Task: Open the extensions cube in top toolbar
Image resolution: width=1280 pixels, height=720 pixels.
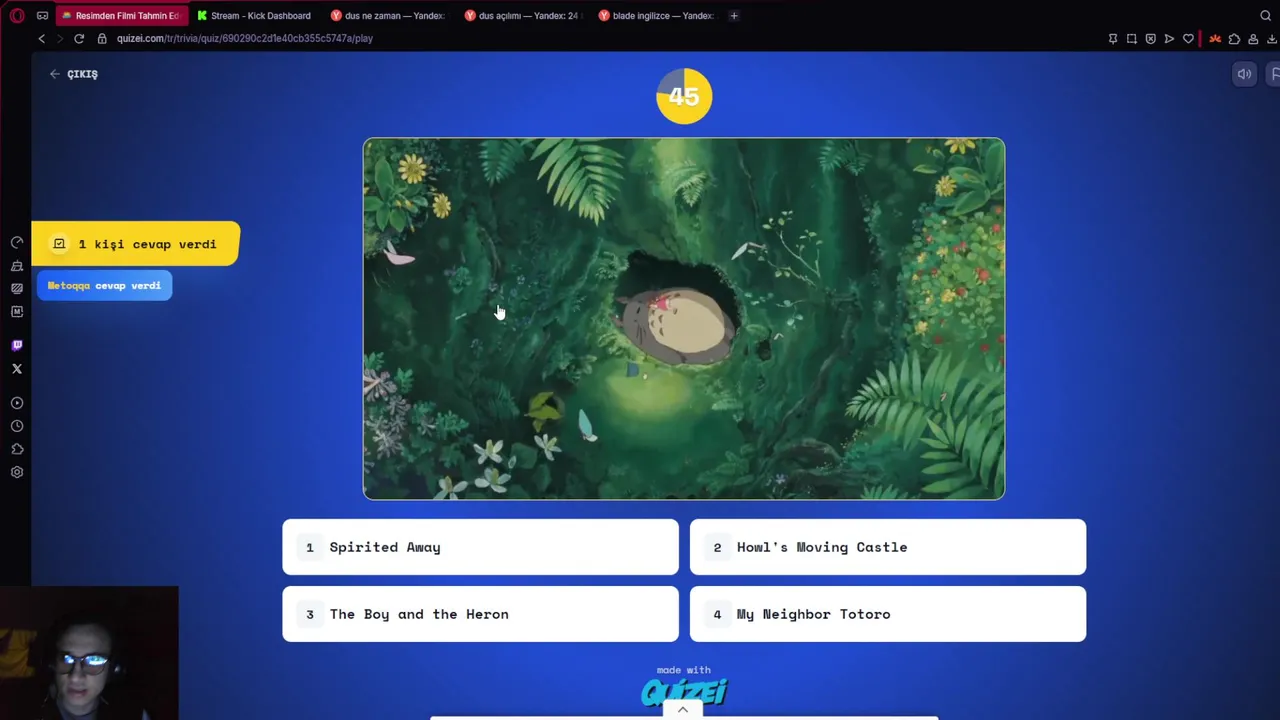Action: coord(1235,39)
